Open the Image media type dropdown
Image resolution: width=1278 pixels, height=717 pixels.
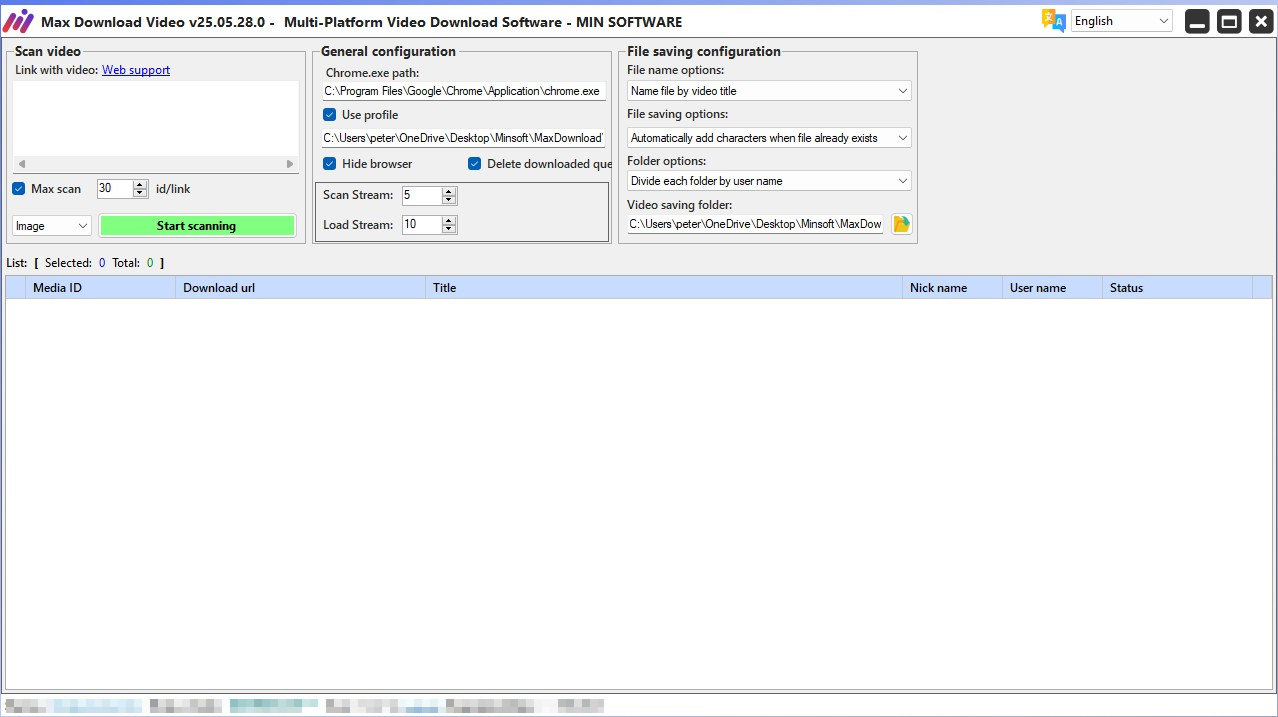click(x=52, y=226)
